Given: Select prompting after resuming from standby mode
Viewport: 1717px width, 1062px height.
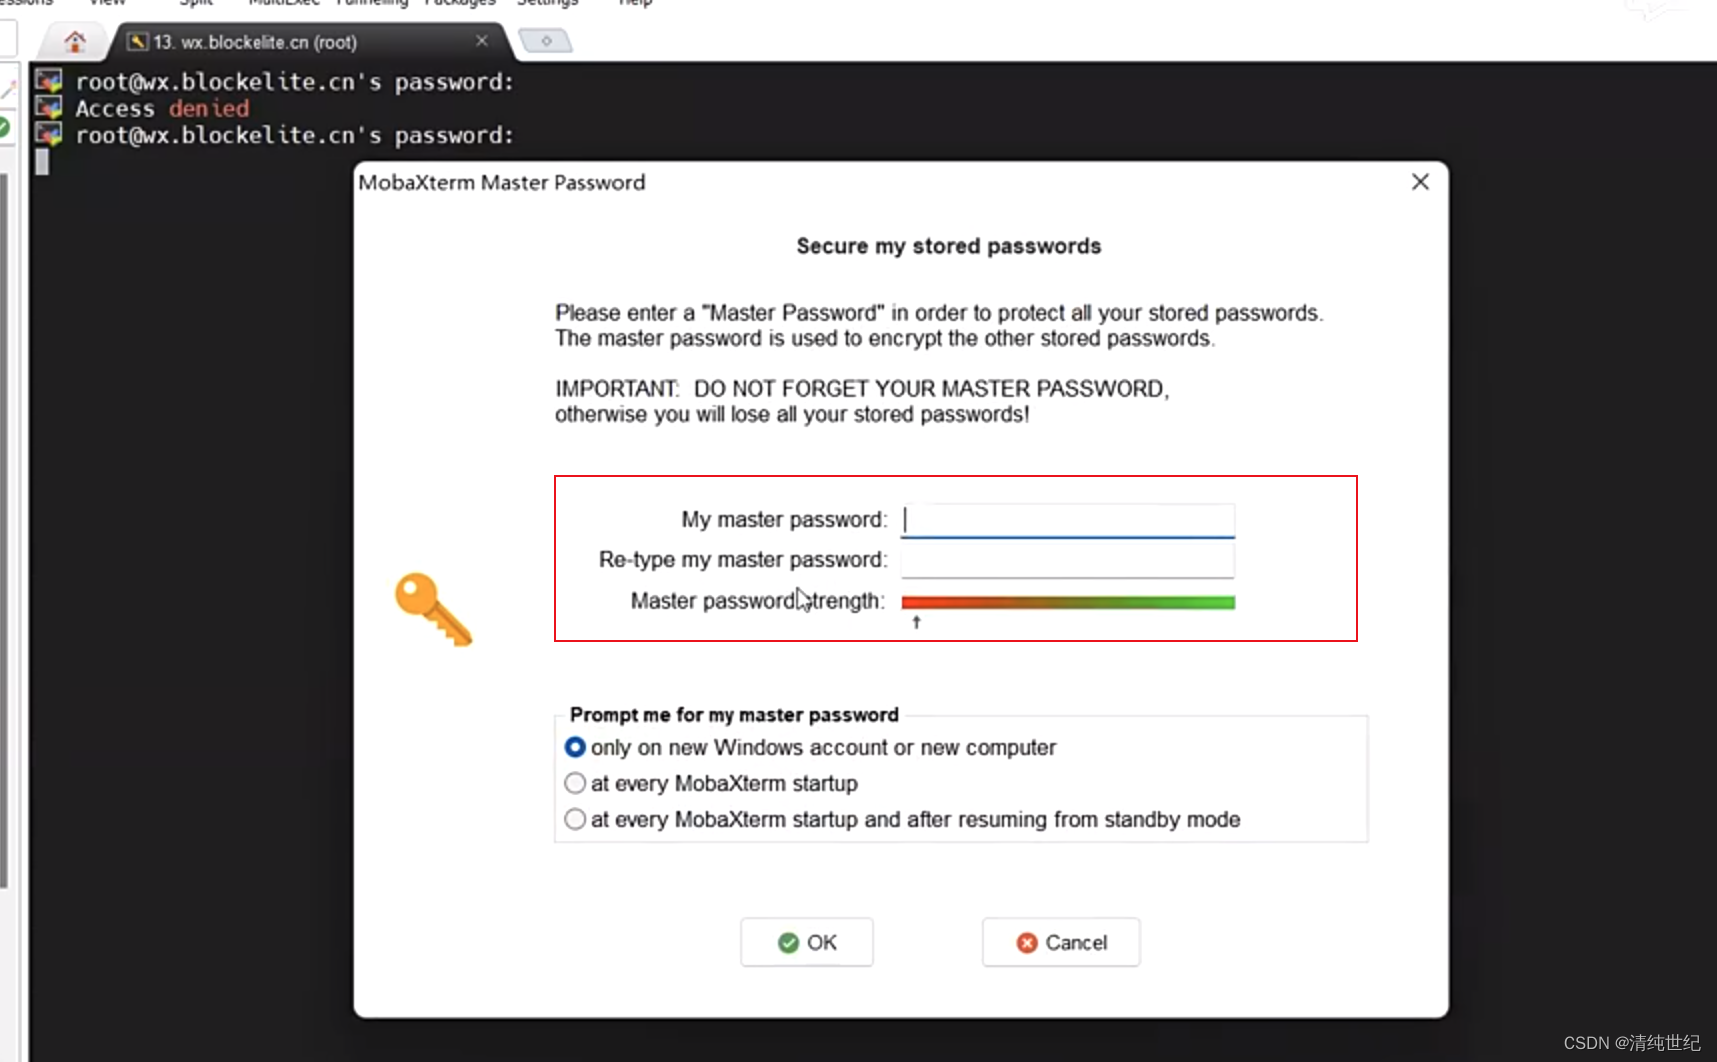Looking at the screenshot, I should 575,818.
